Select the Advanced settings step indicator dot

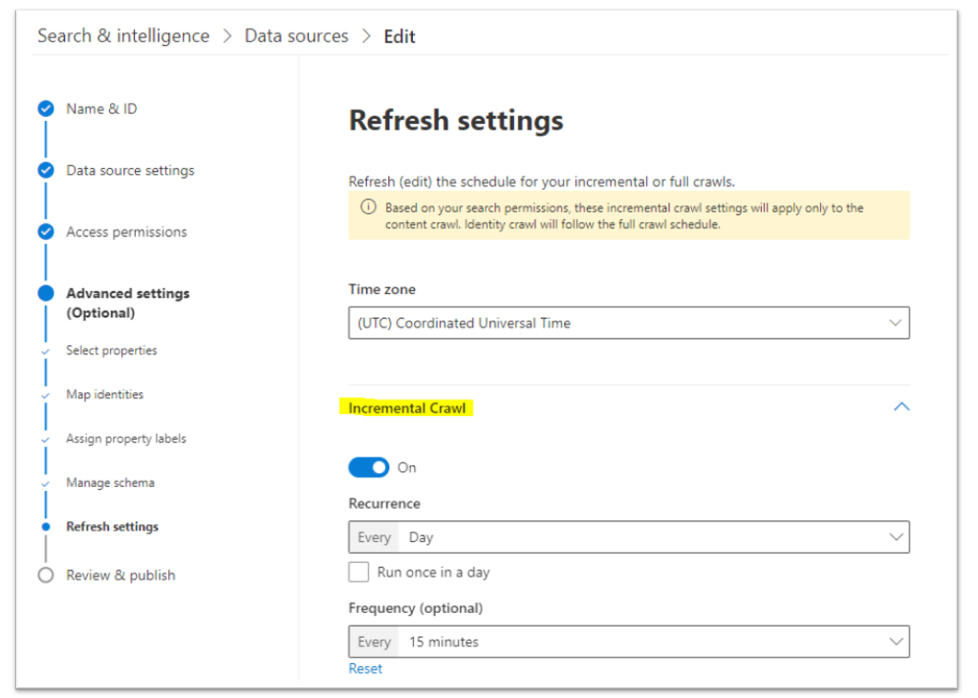pyautogui.click(x=45, y=293)
